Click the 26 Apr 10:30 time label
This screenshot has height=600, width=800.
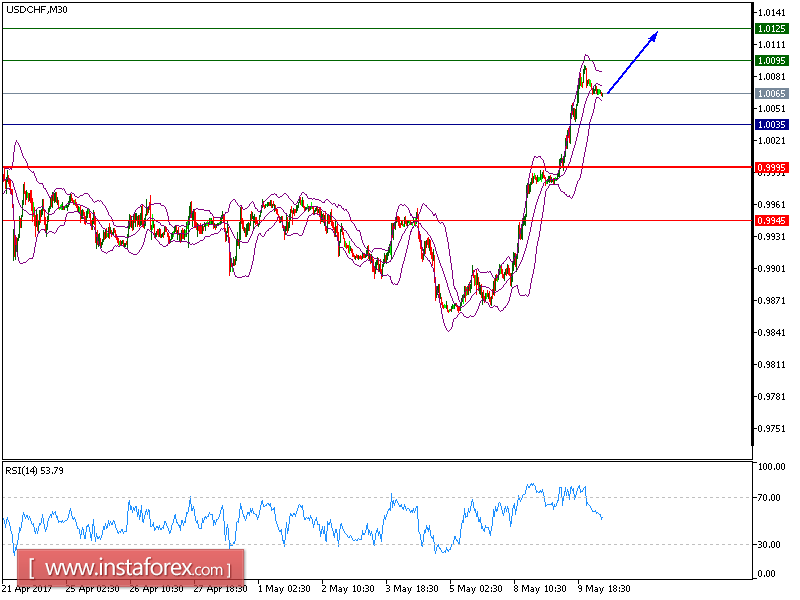(x=156, y=589)
